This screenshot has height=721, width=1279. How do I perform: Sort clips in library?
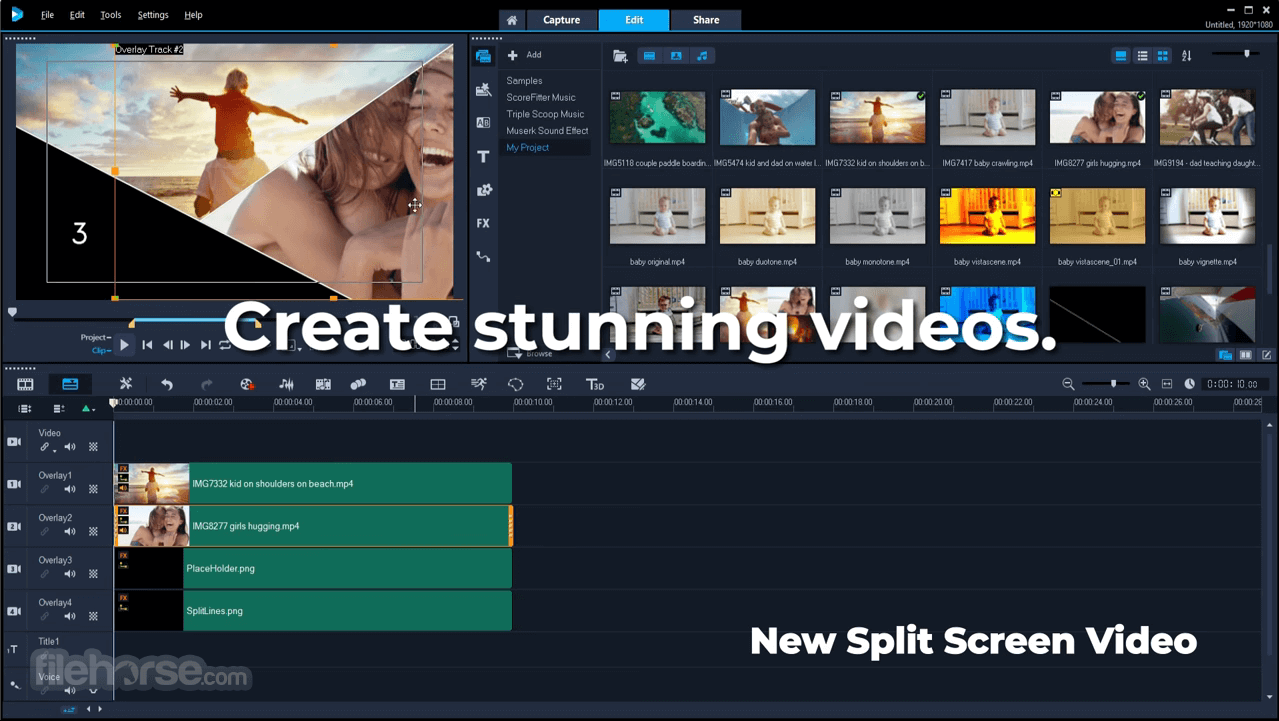click(1187, 56)
